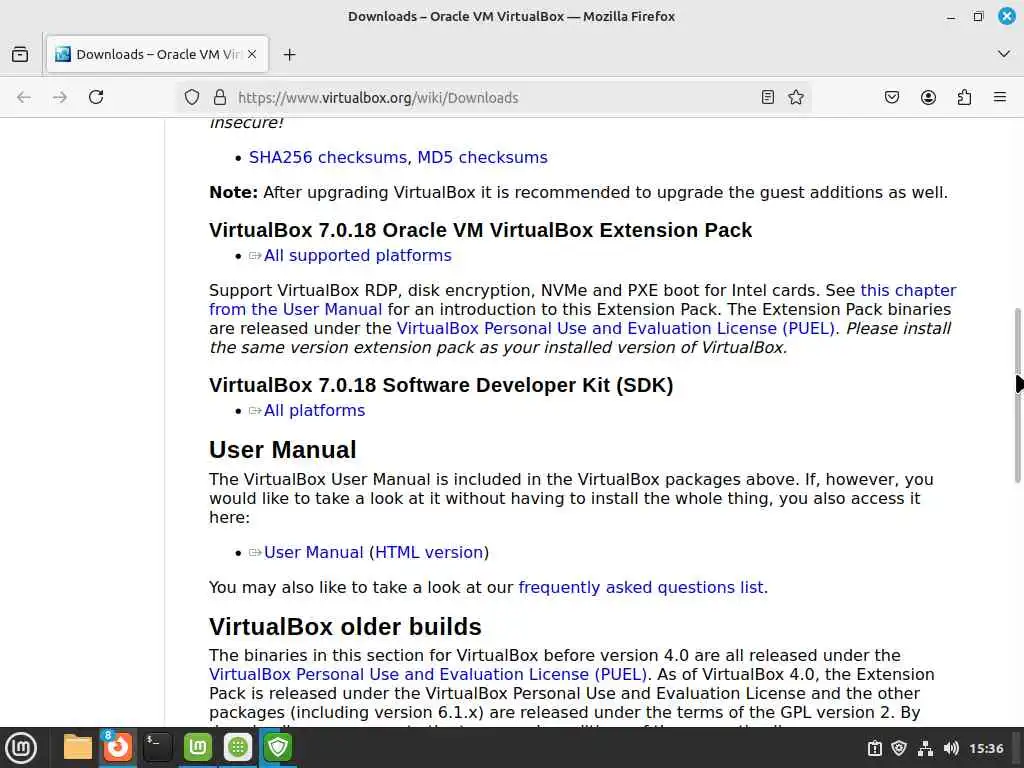Open the Firefox View icon left of tabs
The image size is (1024, 768).
coord(20,54)
